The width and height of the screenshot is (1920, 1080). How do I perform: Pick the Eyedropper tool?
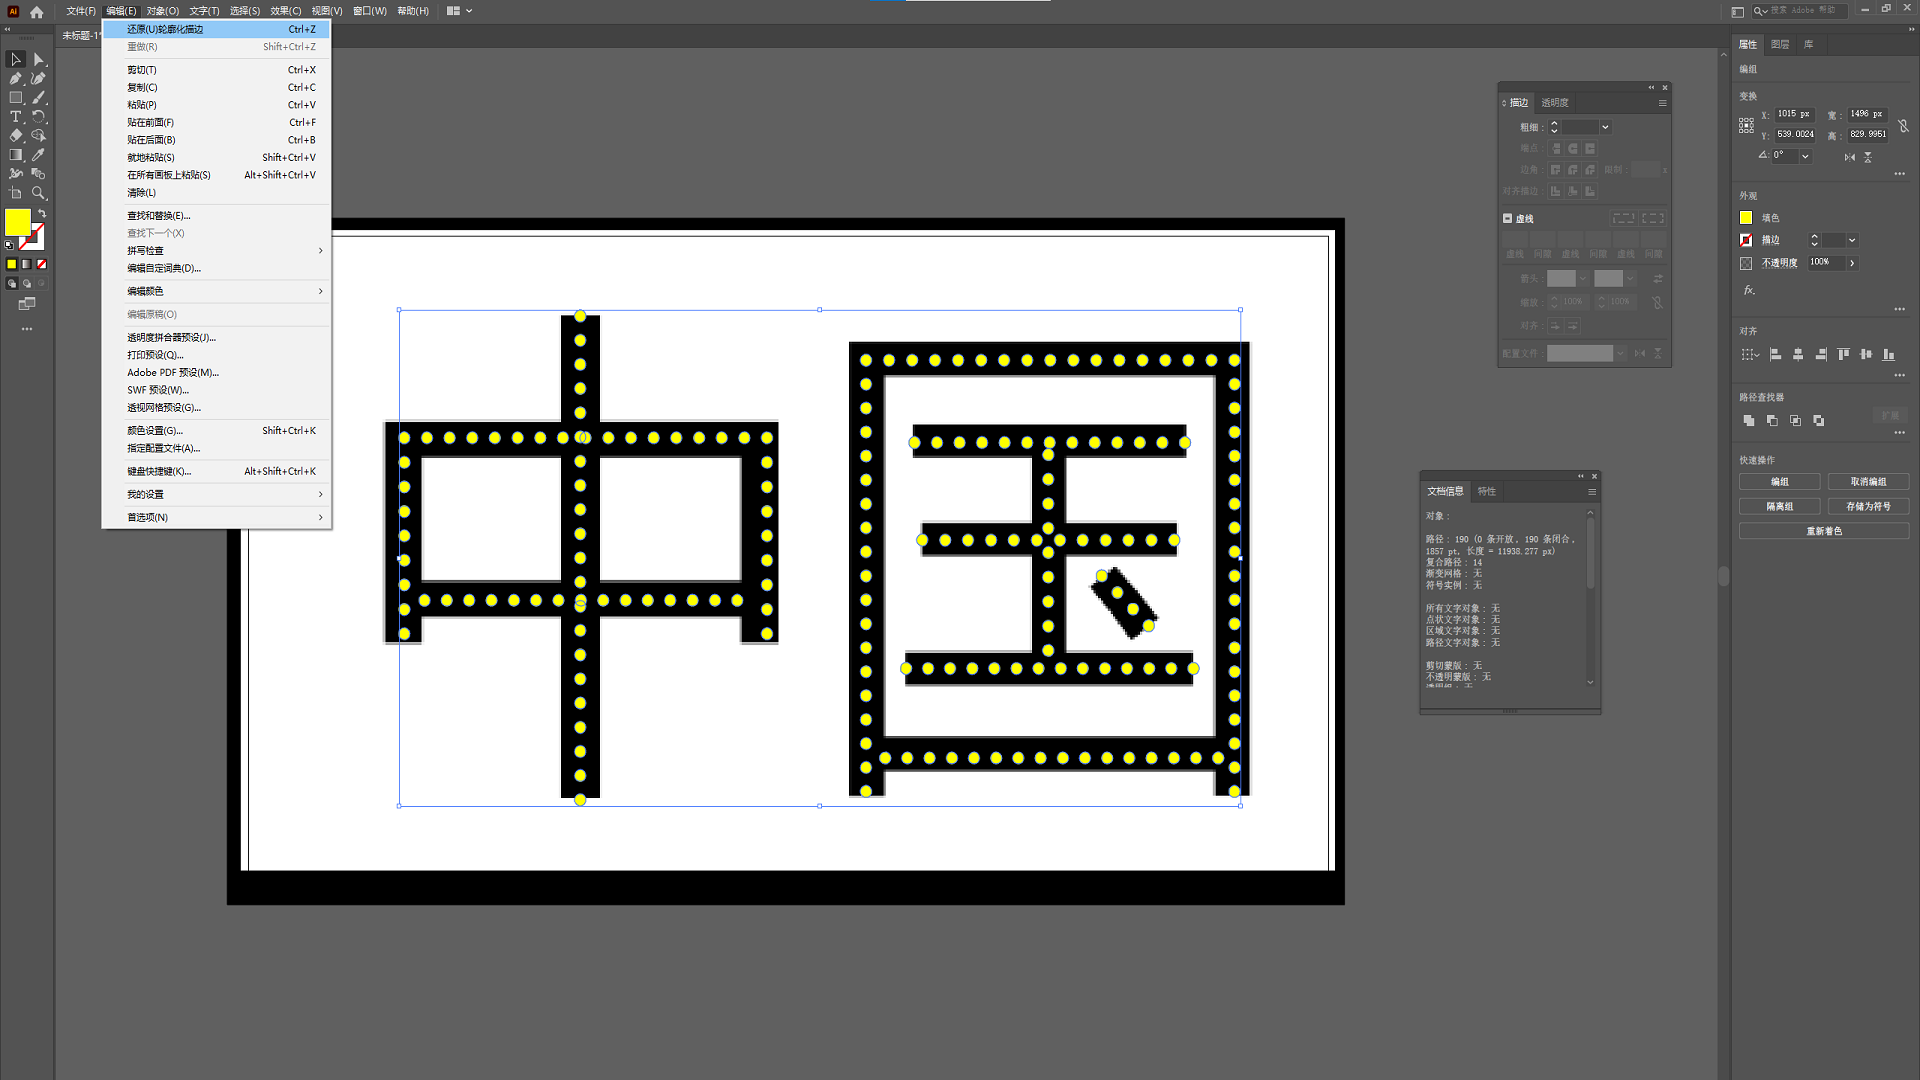(39, 155)
